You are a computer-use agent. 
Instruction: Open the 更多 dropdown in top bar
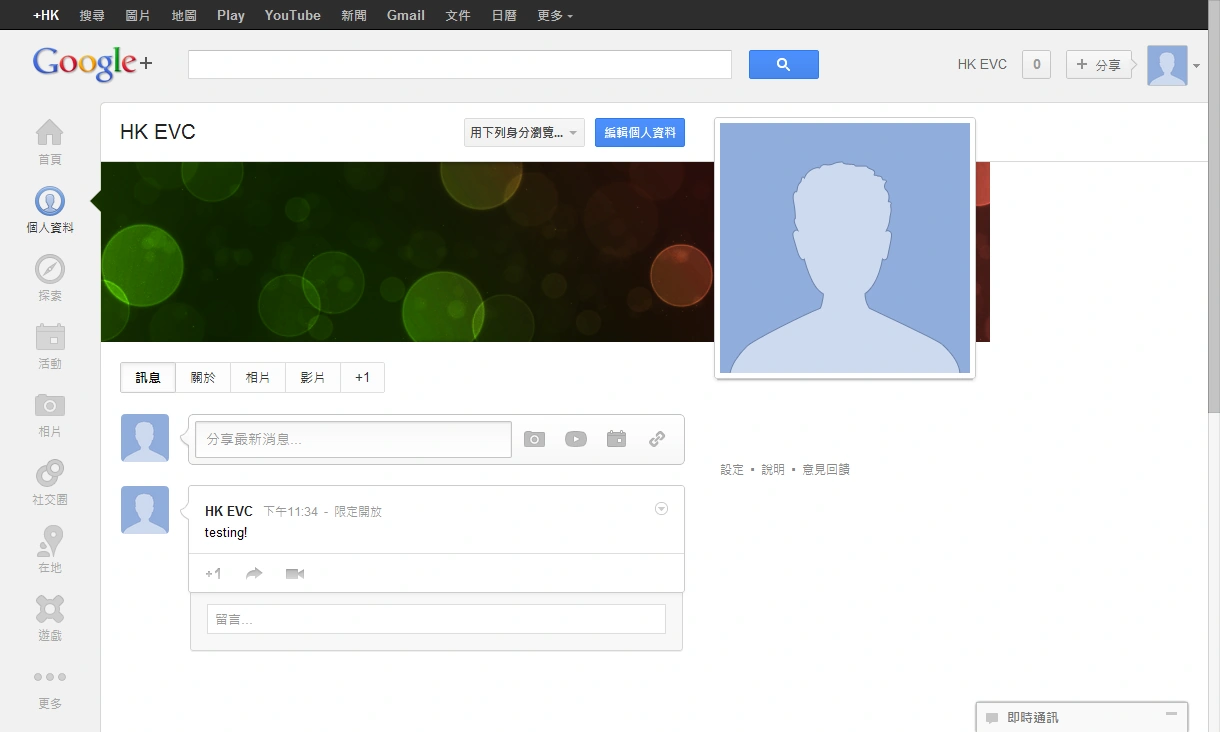point(555,15)
